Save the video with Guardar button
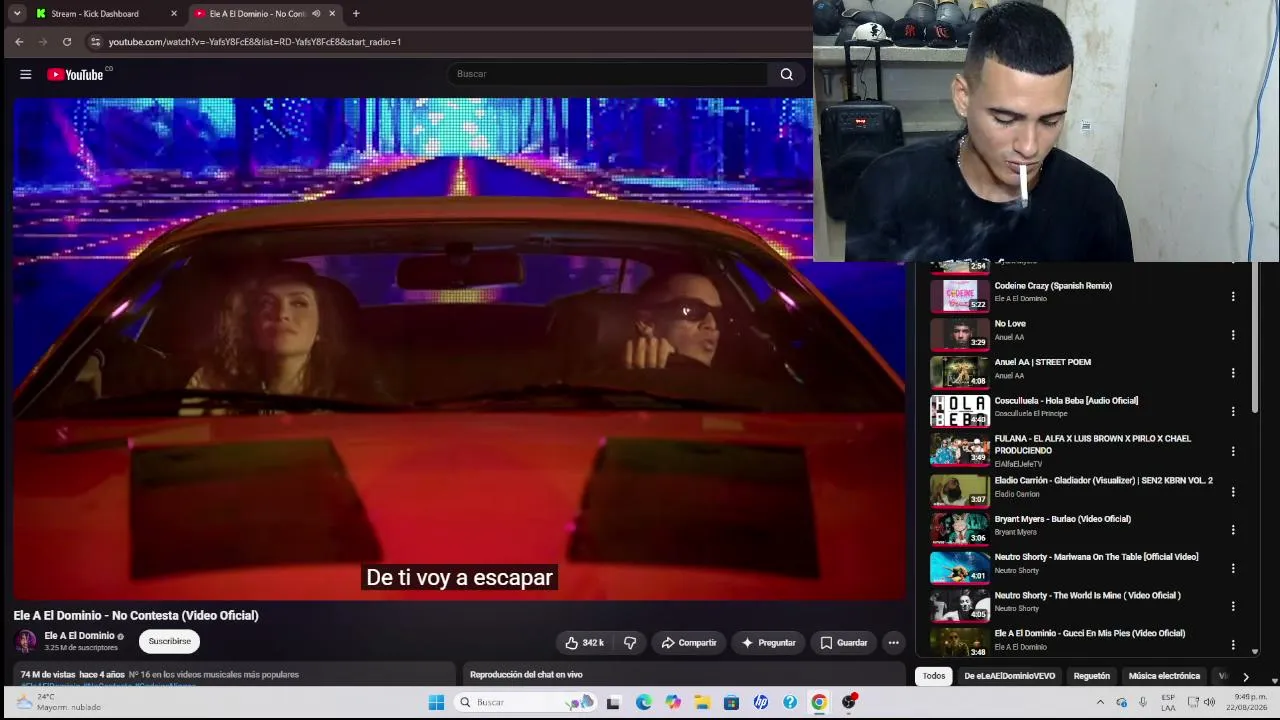 844,643
